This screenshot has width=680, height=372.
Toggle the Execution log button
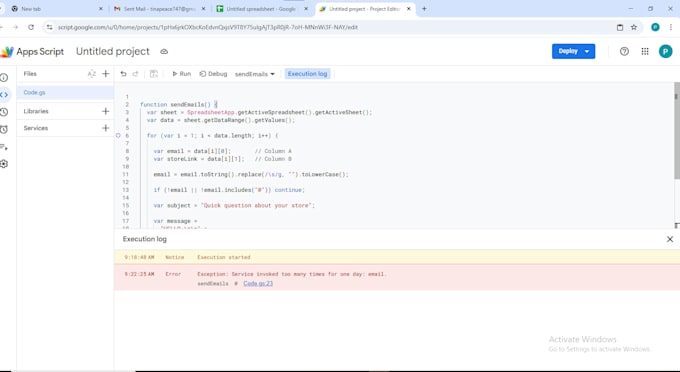tap(307, 74)
